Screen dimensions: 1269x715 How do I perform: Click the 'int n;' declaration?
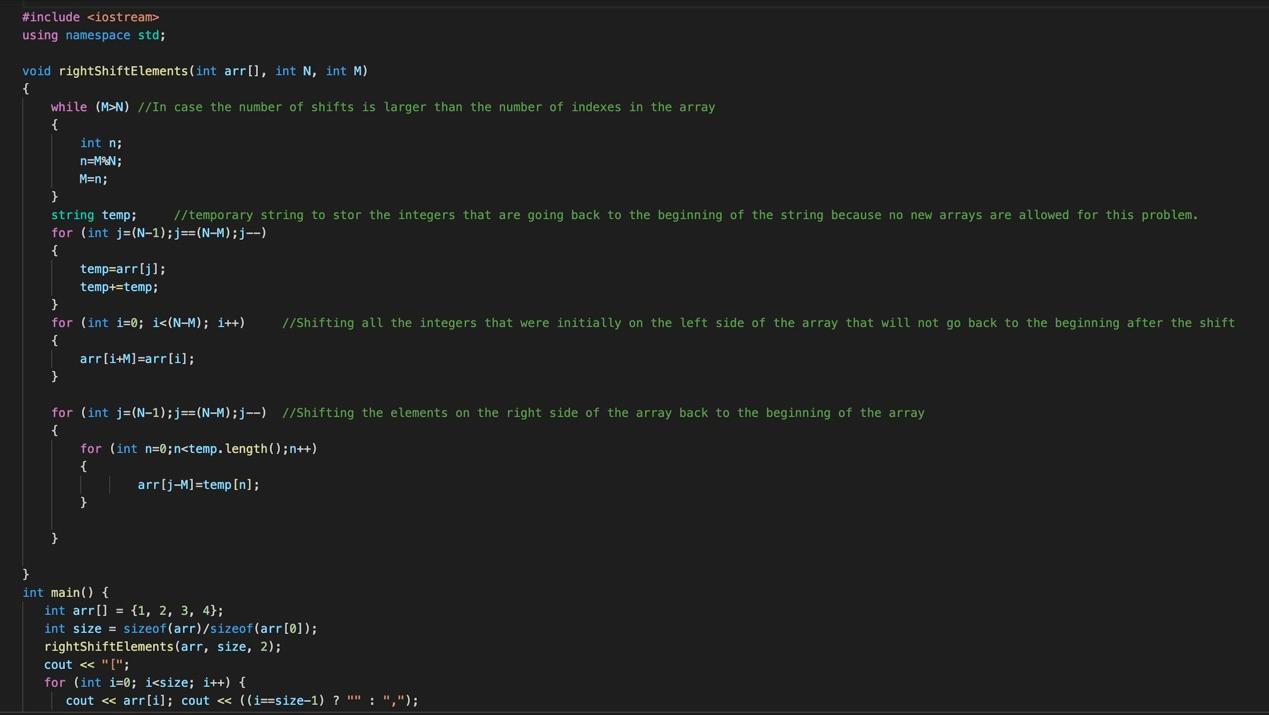[101, 143]
